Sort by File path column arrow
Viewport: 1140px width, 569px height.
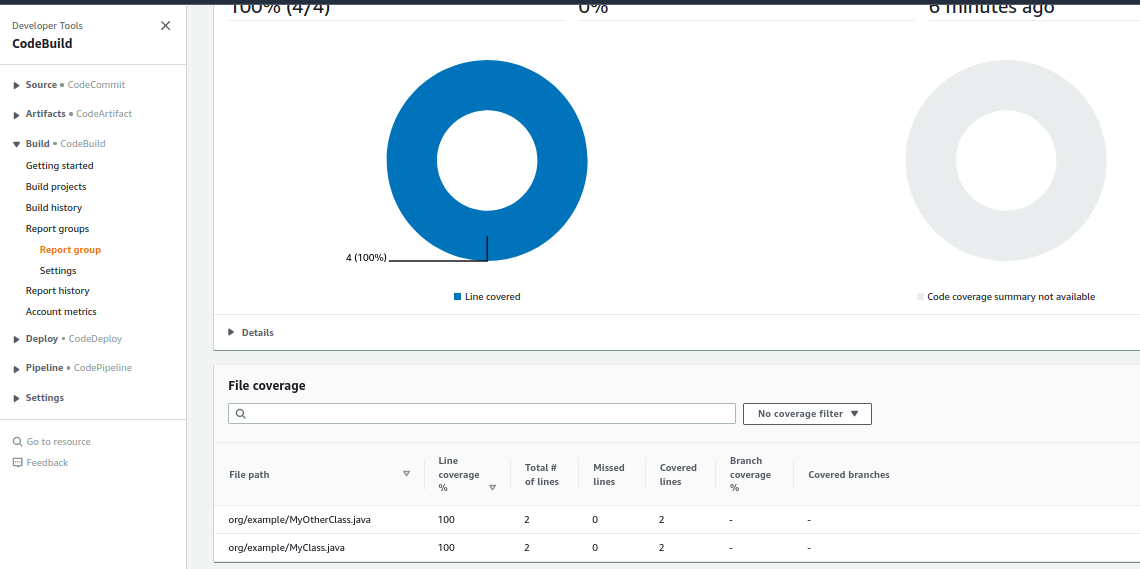coord(406,474)
